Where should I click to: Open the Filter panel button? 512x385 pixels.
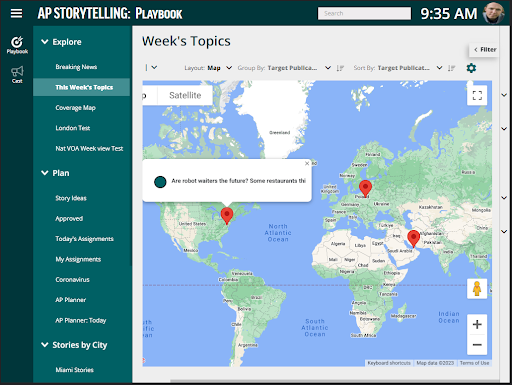click(485, 49)
